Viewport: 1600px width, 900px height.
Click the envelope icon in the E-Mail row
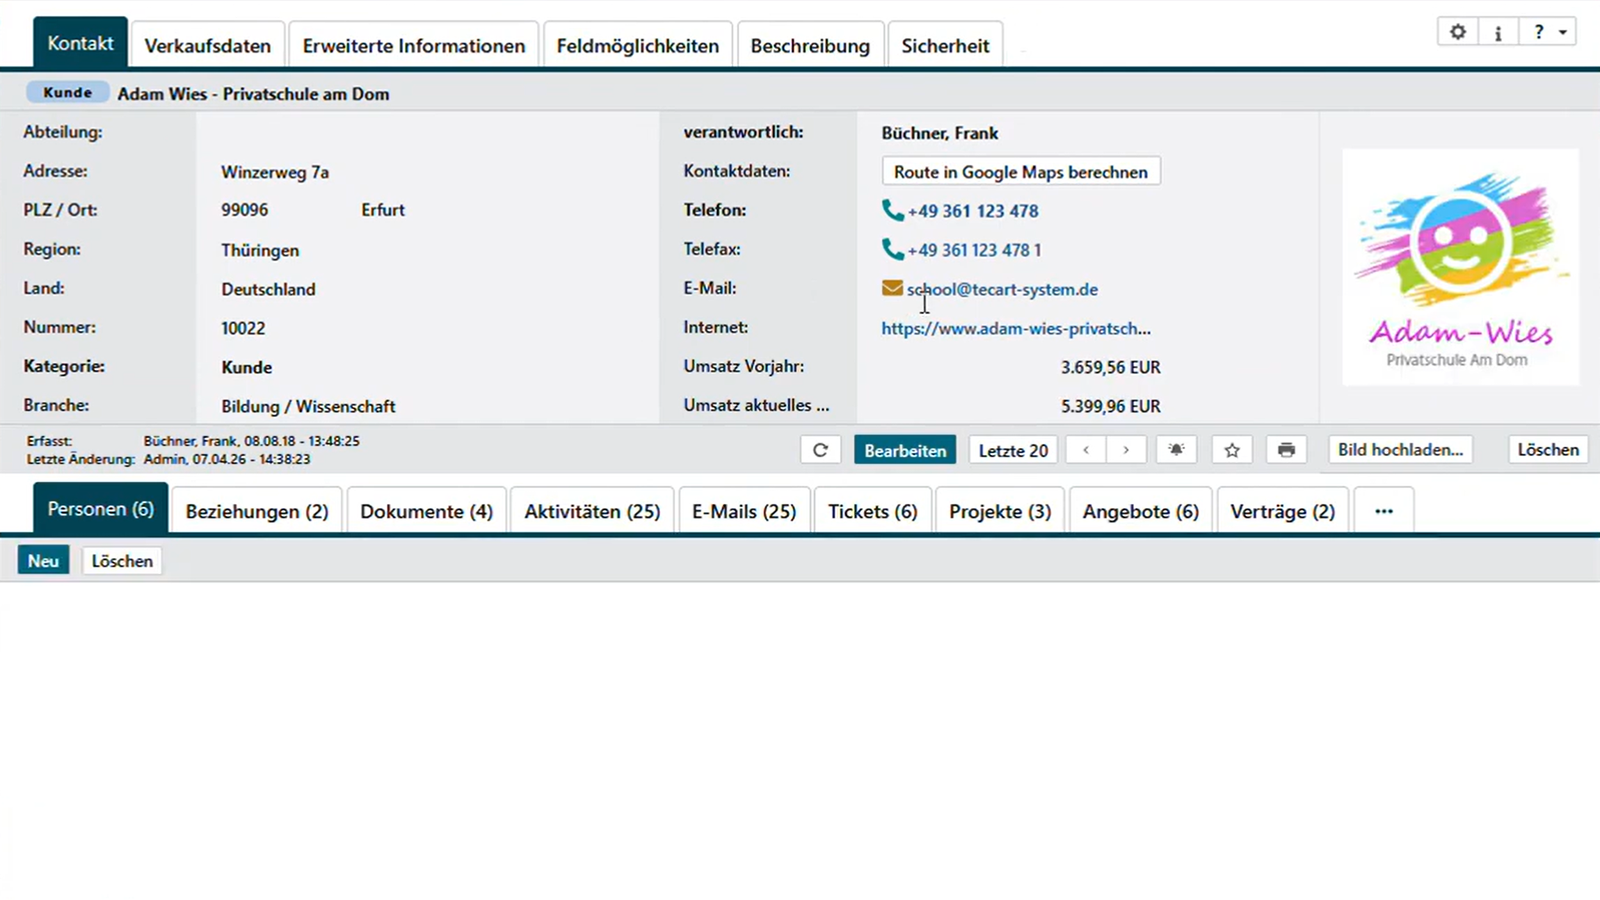892,288
